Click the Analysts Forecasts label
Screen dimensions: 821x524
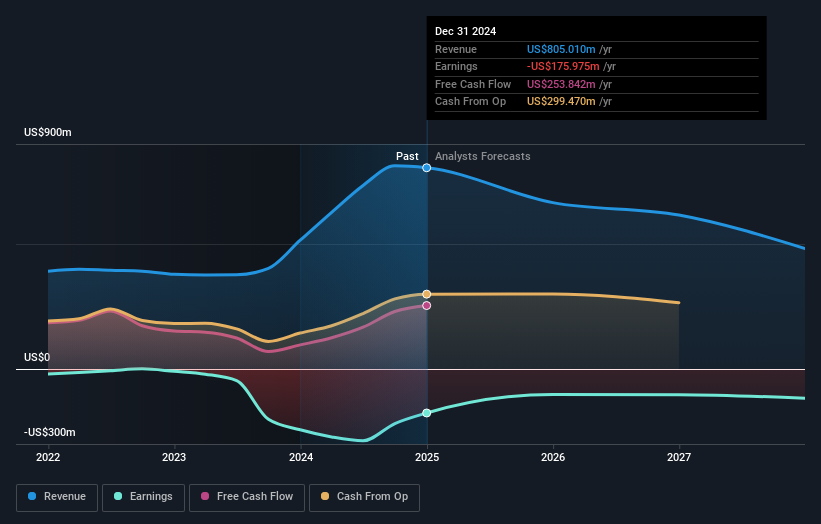tap(483, 156)
